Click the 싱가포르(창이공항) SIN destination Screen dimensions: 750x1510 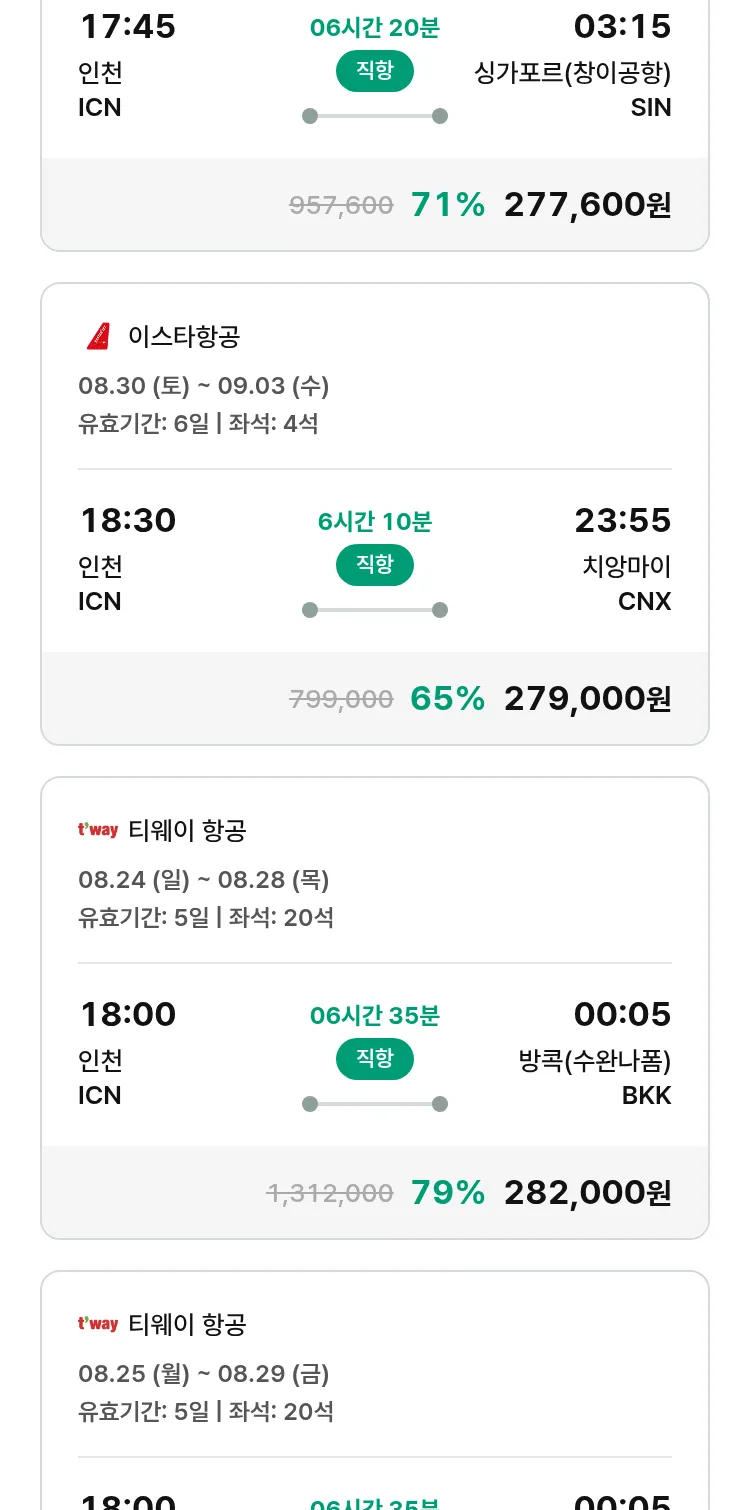pos(573,90)
